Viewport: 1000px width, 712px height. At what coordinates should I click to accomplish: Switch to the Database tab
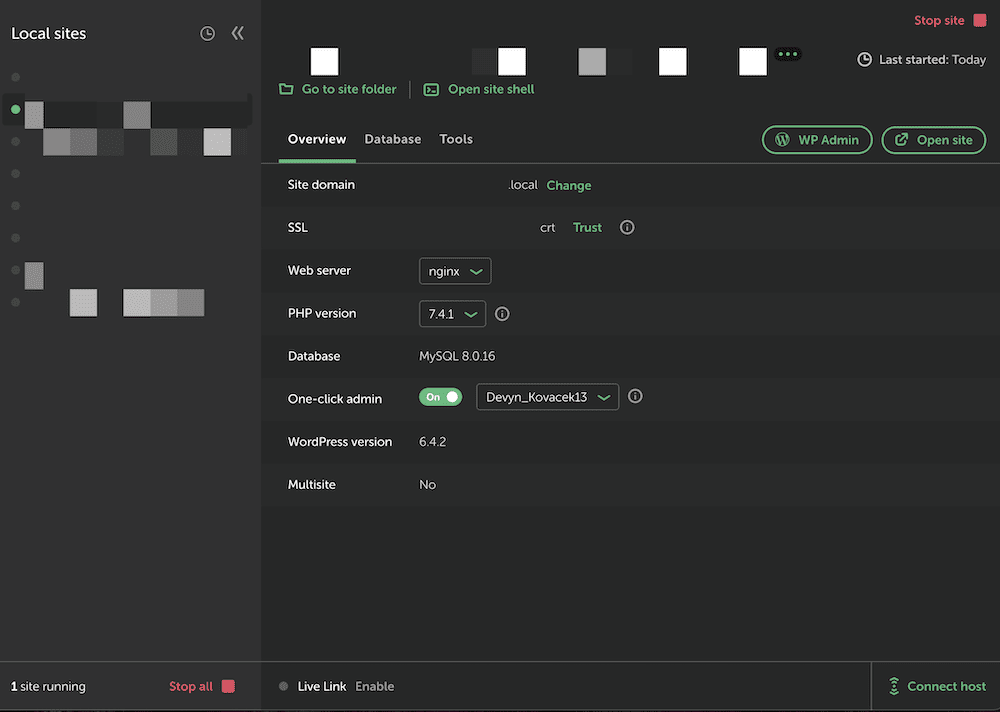pyautogui.click(x=392, y=138)
